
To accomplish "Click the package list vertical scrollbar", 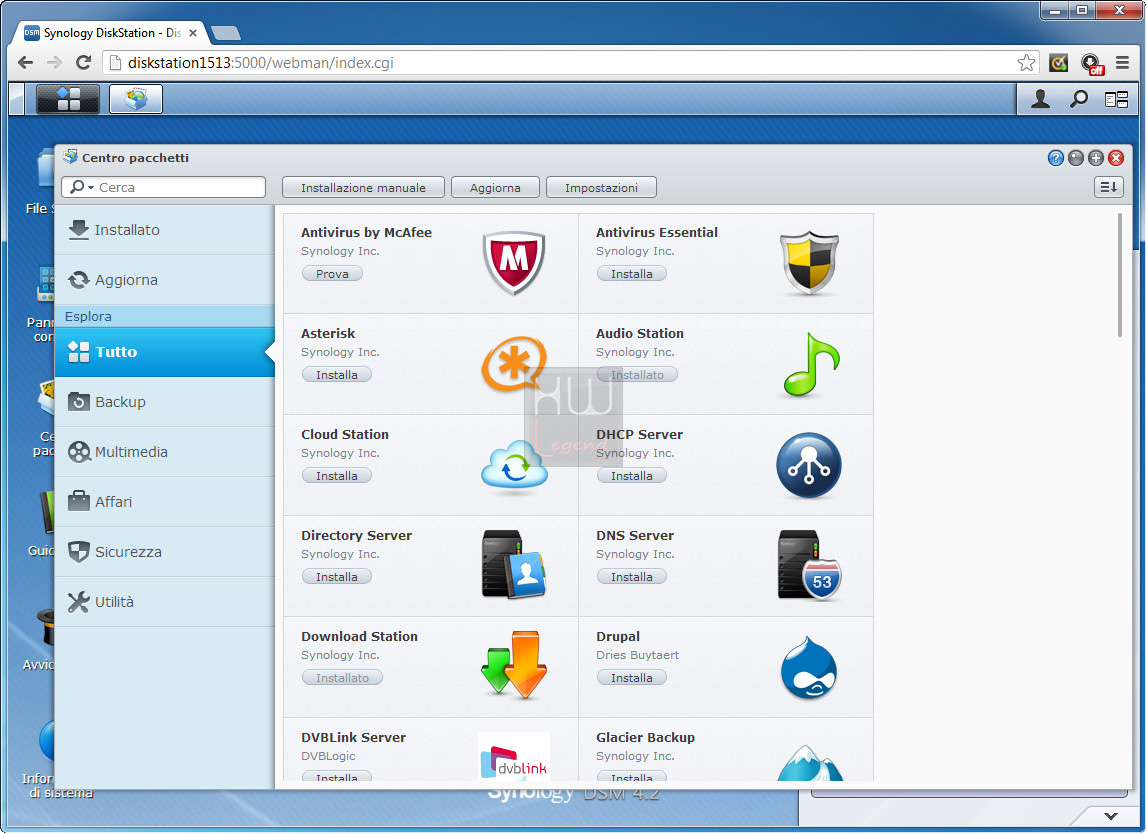I will (1119, 275).
